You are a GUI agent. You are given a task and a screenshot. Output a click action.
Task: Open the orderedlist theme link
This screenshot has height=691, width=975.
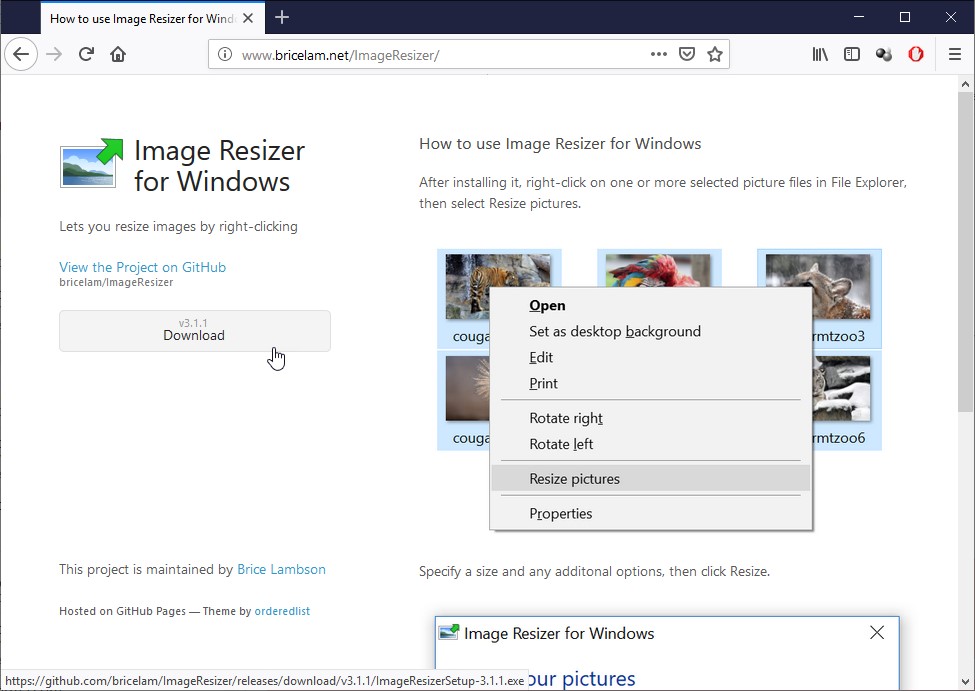[282, 611]
